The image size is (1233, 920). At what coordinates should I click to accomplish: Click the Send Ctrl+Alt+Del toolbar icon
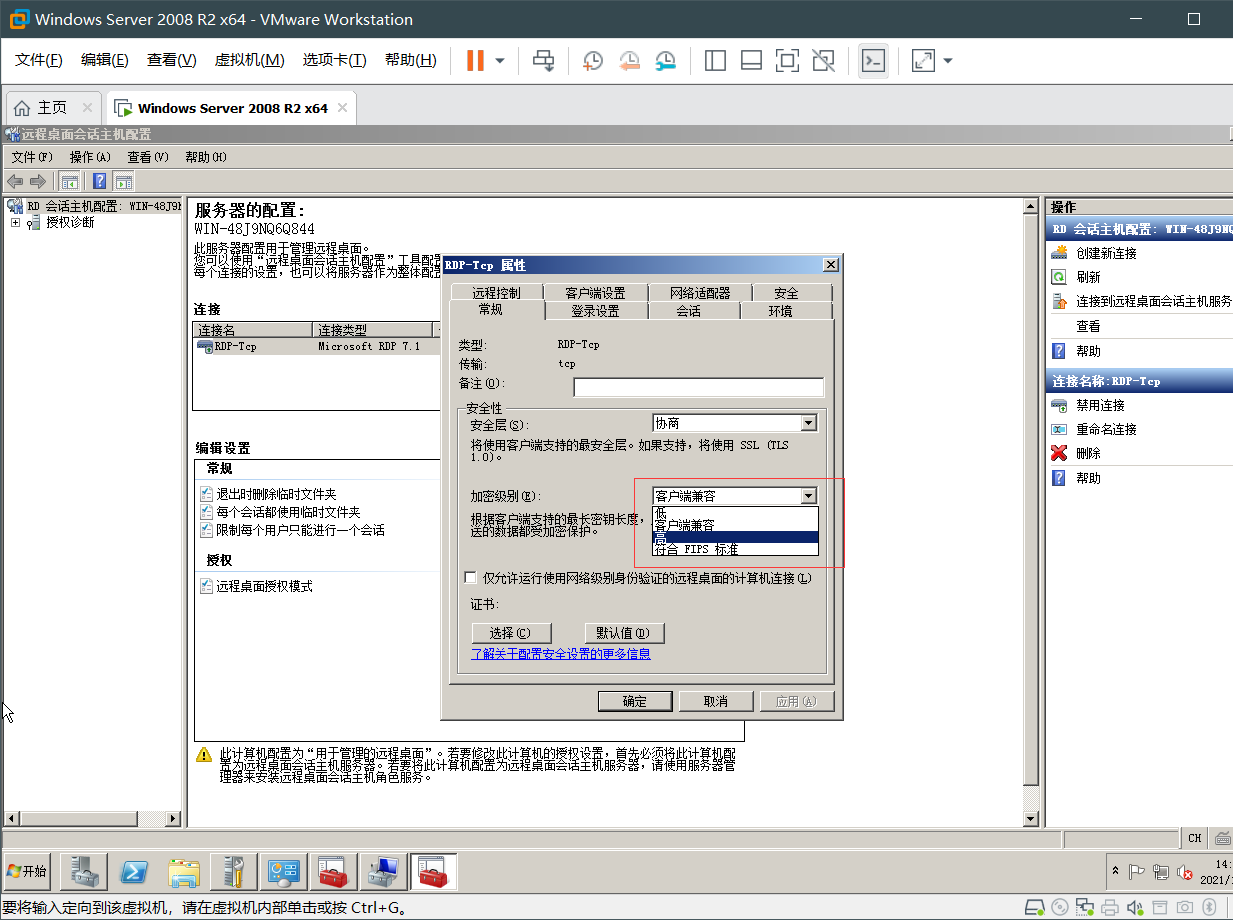click(543, 61)
